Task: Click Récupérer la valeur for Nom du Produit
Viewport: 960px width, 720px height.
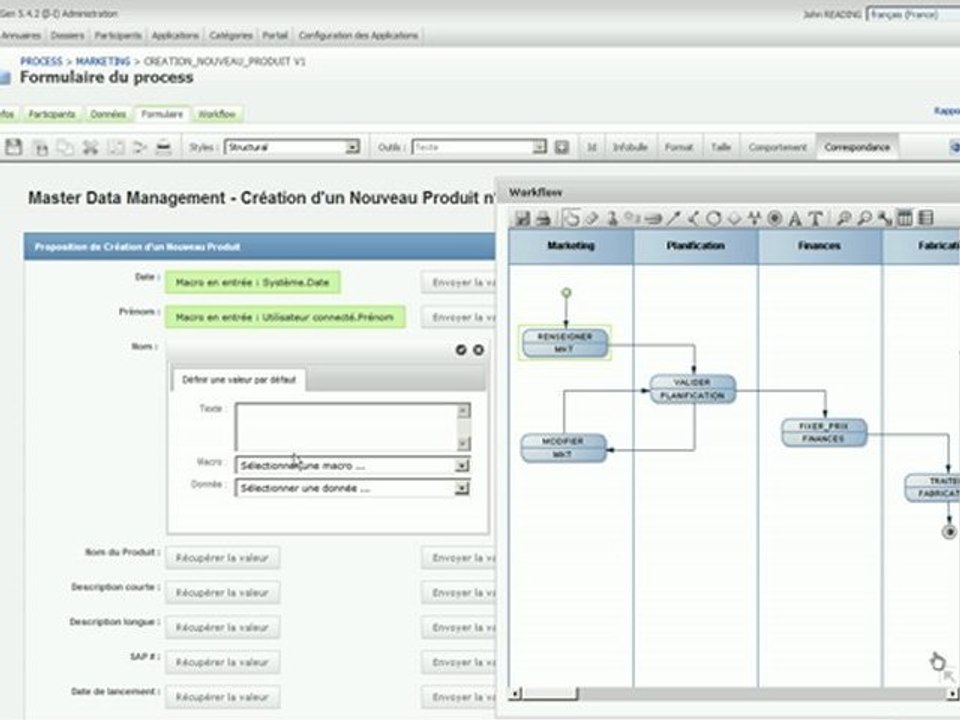Action: (222, 558)
